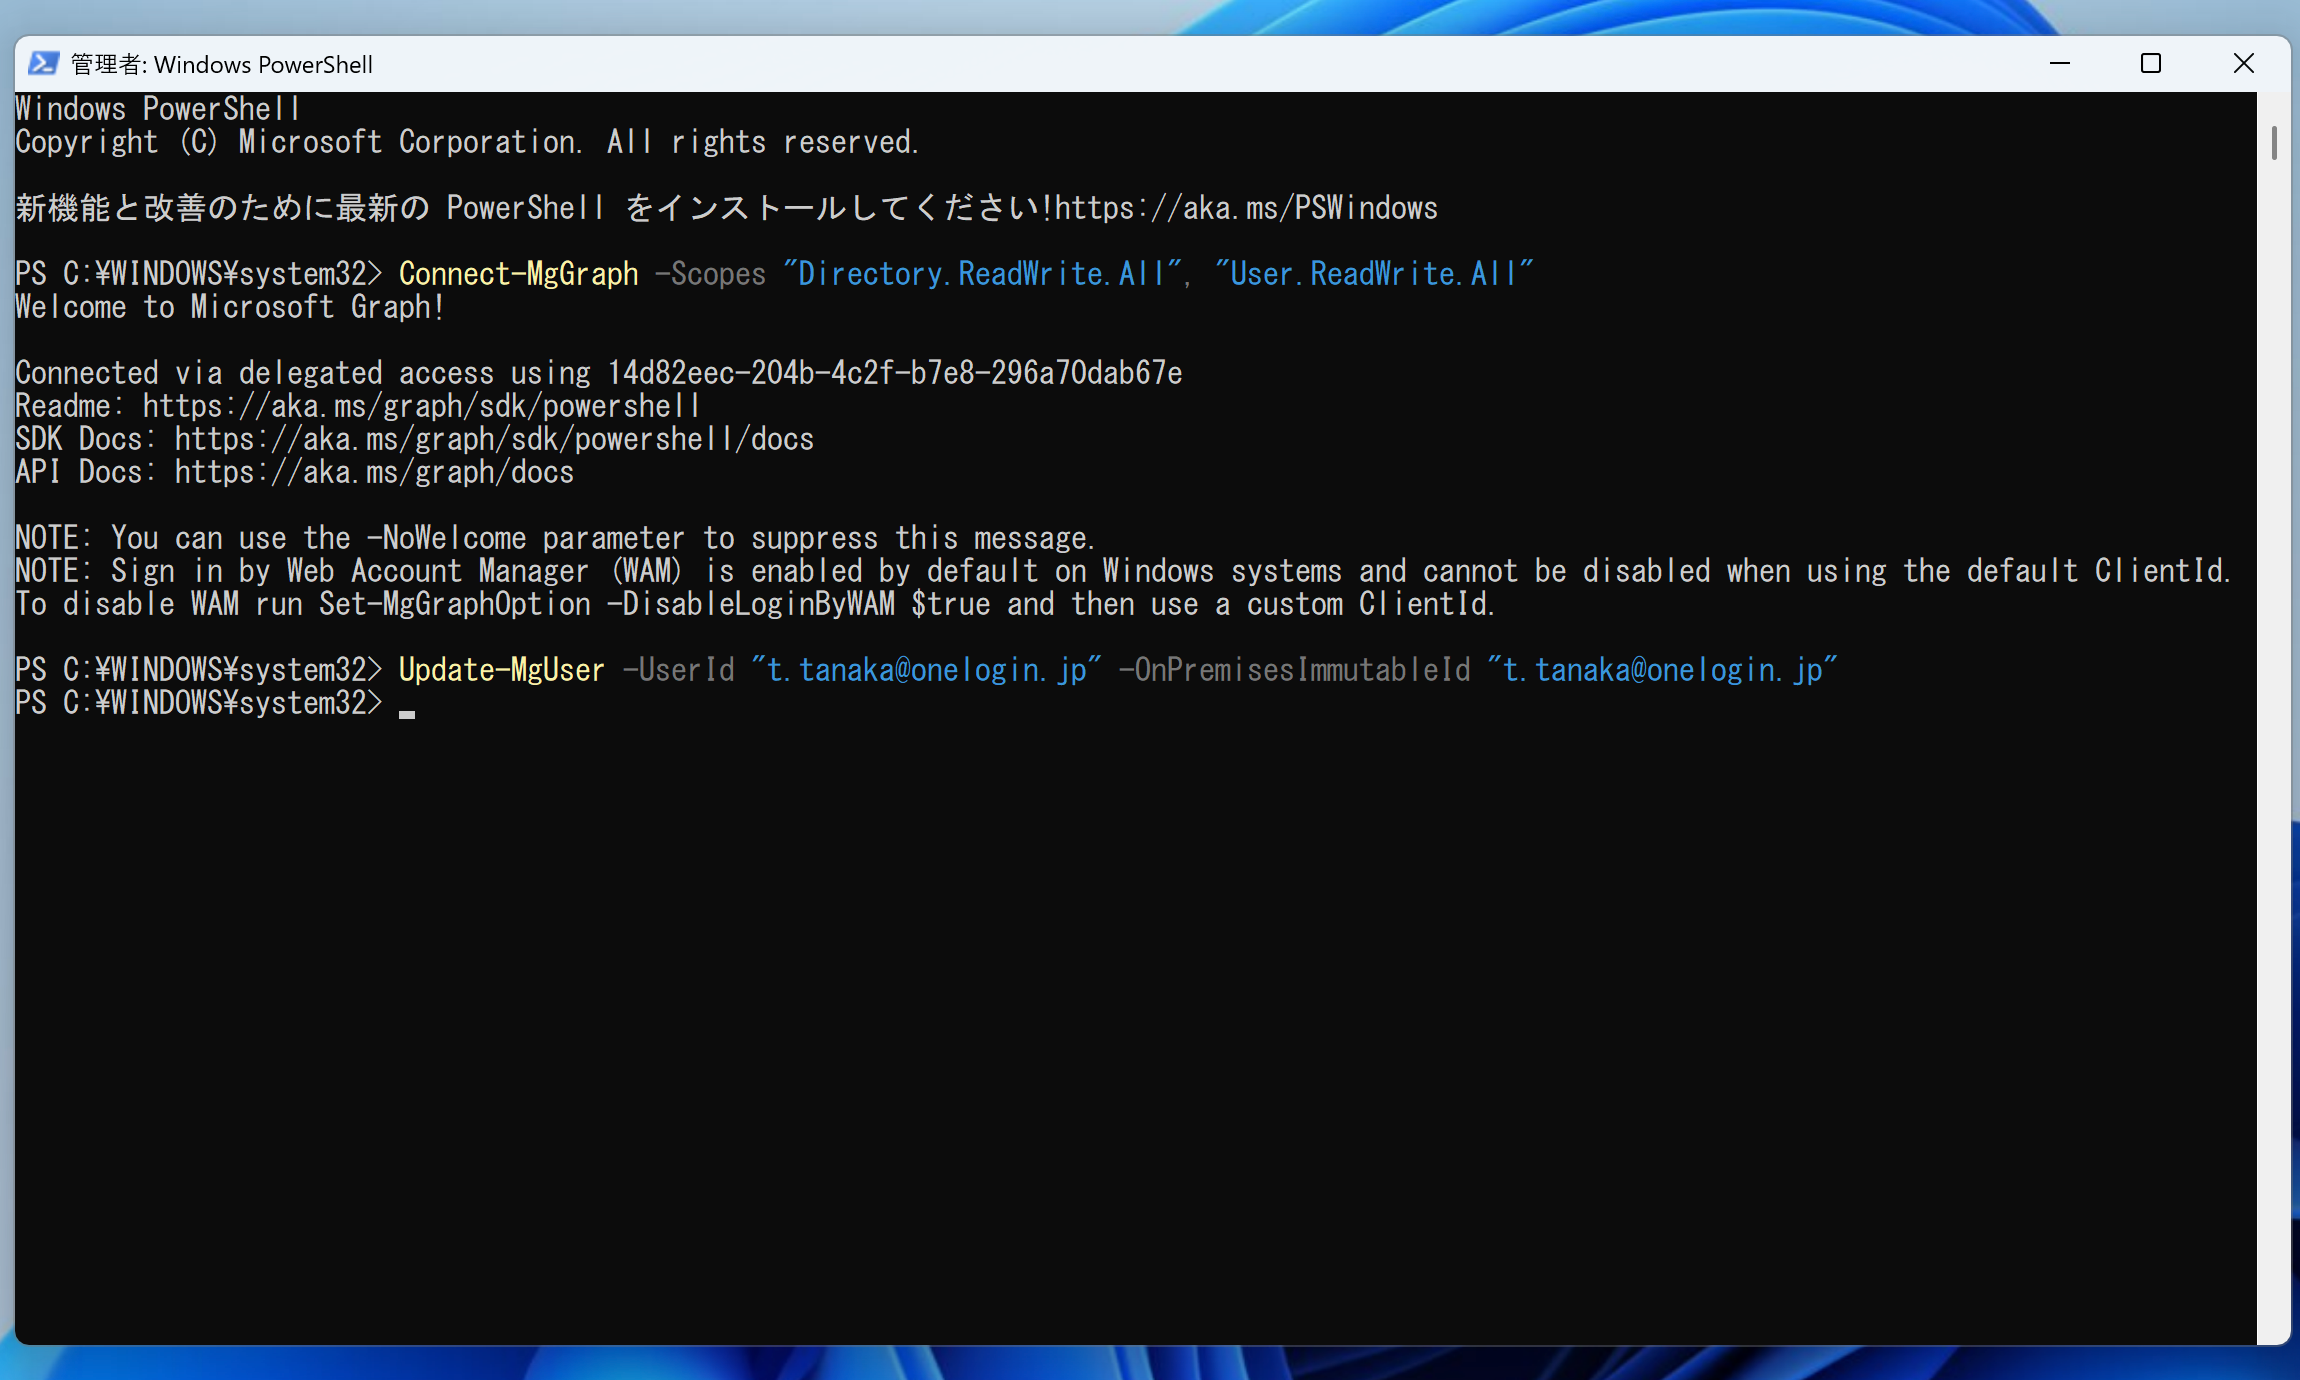Click the blinking cursor at last prompt

[x=406, y=714]
